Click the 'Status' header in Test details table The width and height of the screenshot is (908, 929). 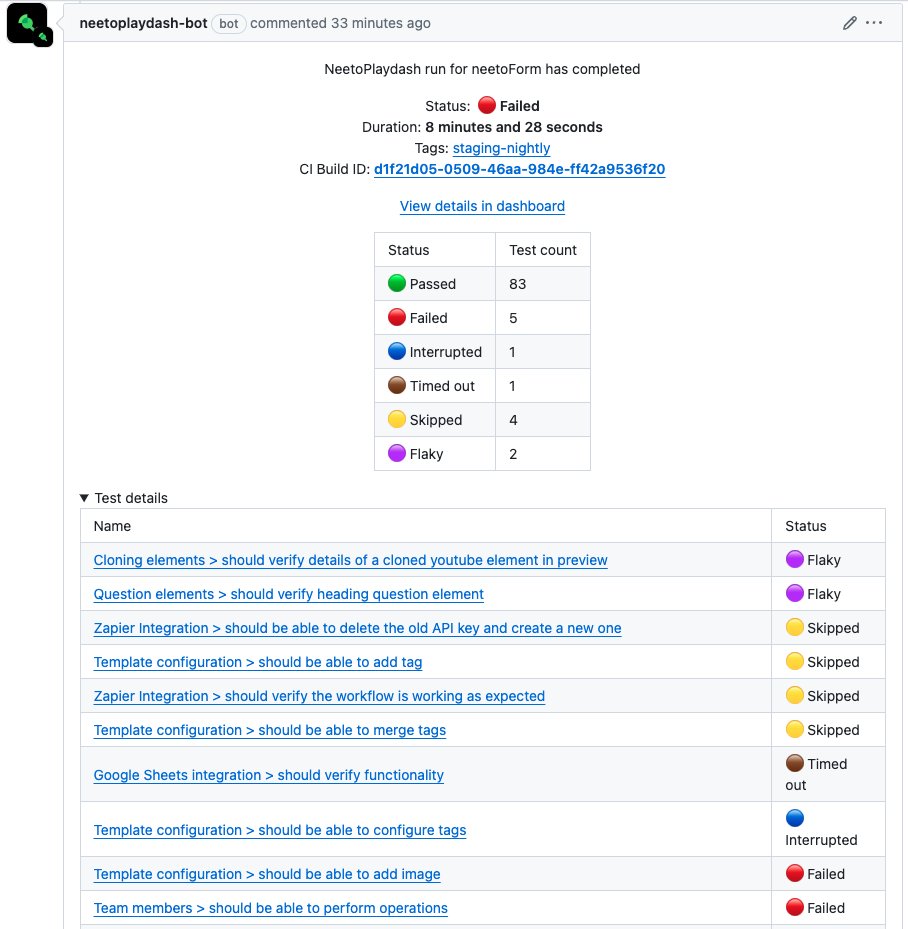click(805, 526)
